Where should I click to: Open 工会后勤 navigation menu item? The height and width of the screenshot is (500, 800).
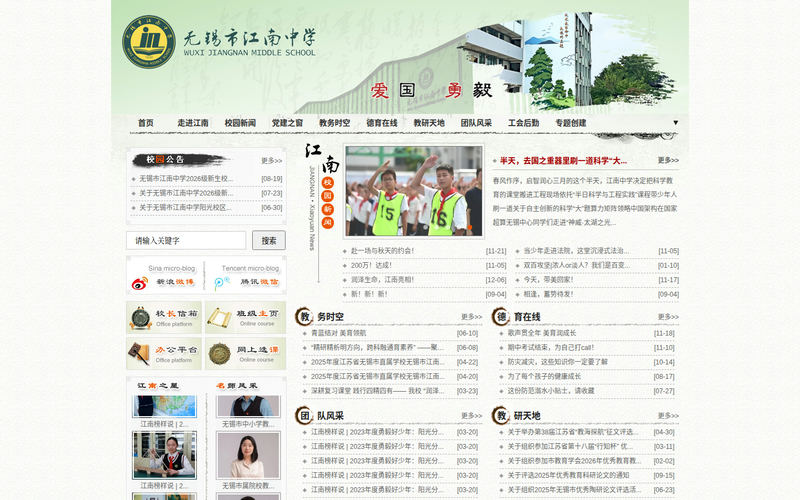523,123
